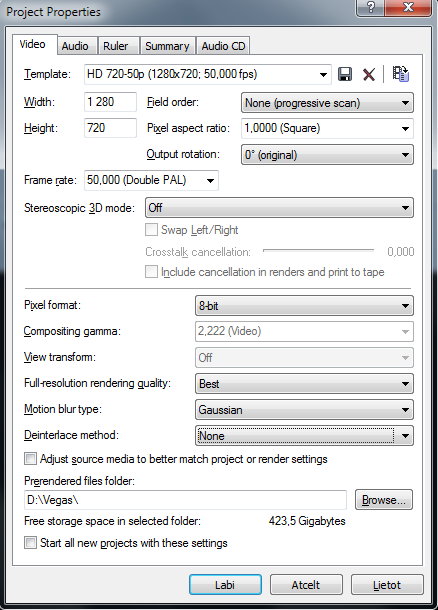Select the Audio CD tab

[223, 46]
